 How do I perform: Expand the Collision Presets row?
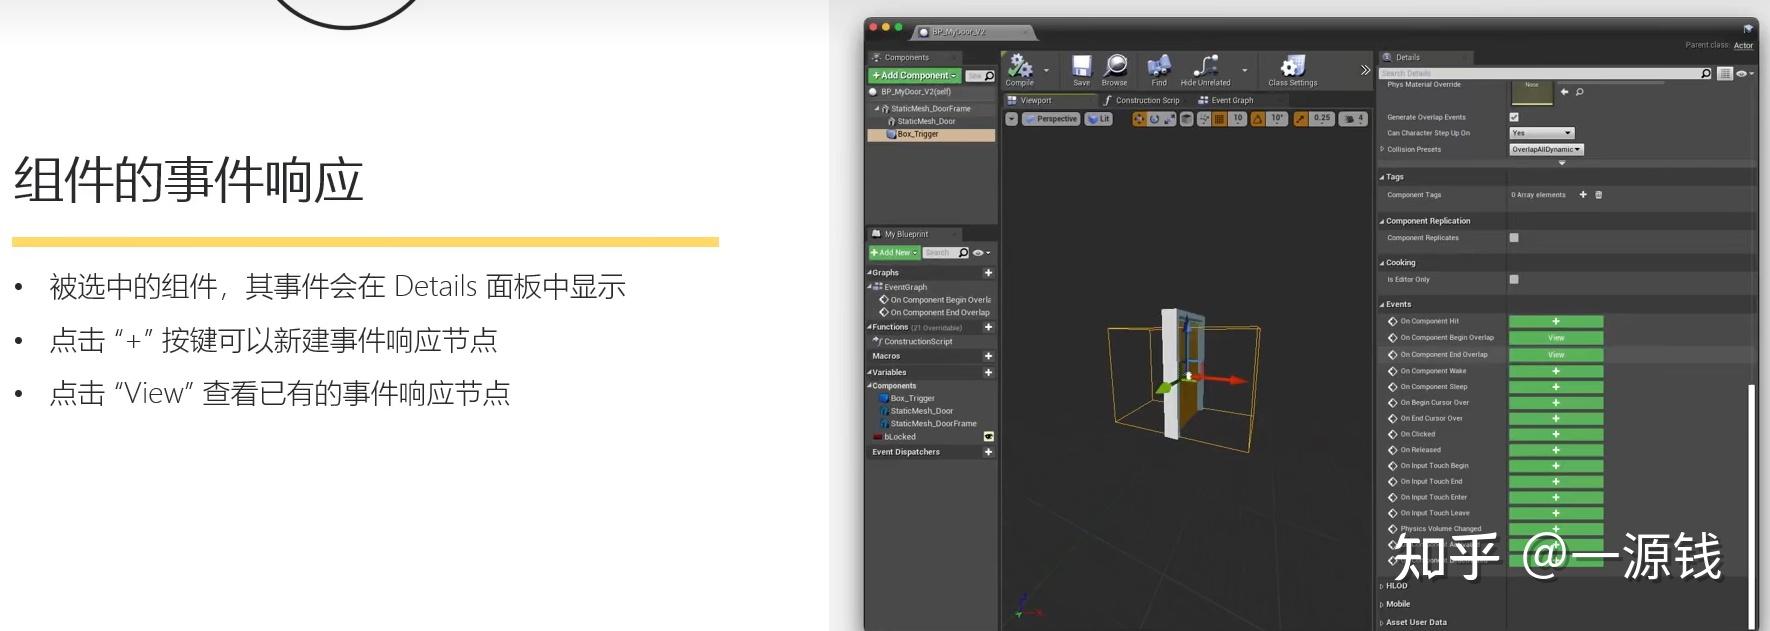coord(1382,150)
